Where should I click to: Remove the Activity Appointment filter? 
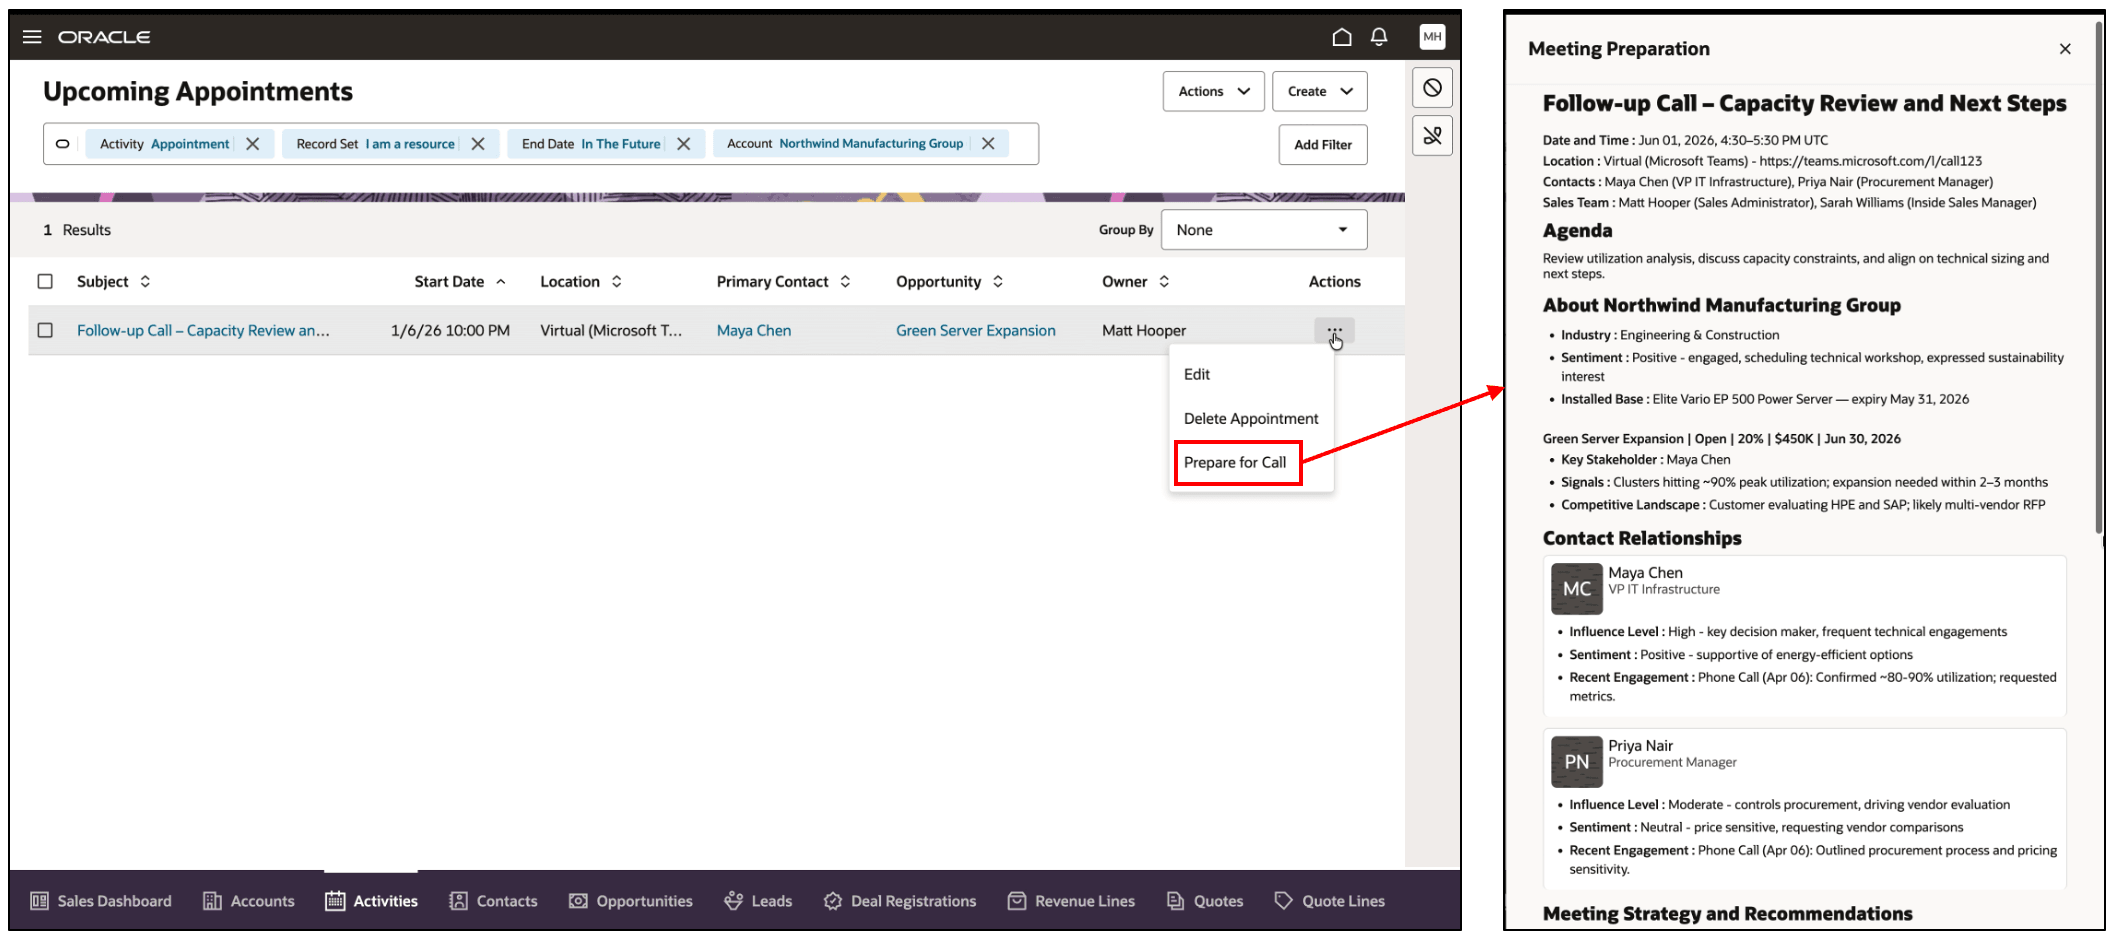click(x=252, y=144)
